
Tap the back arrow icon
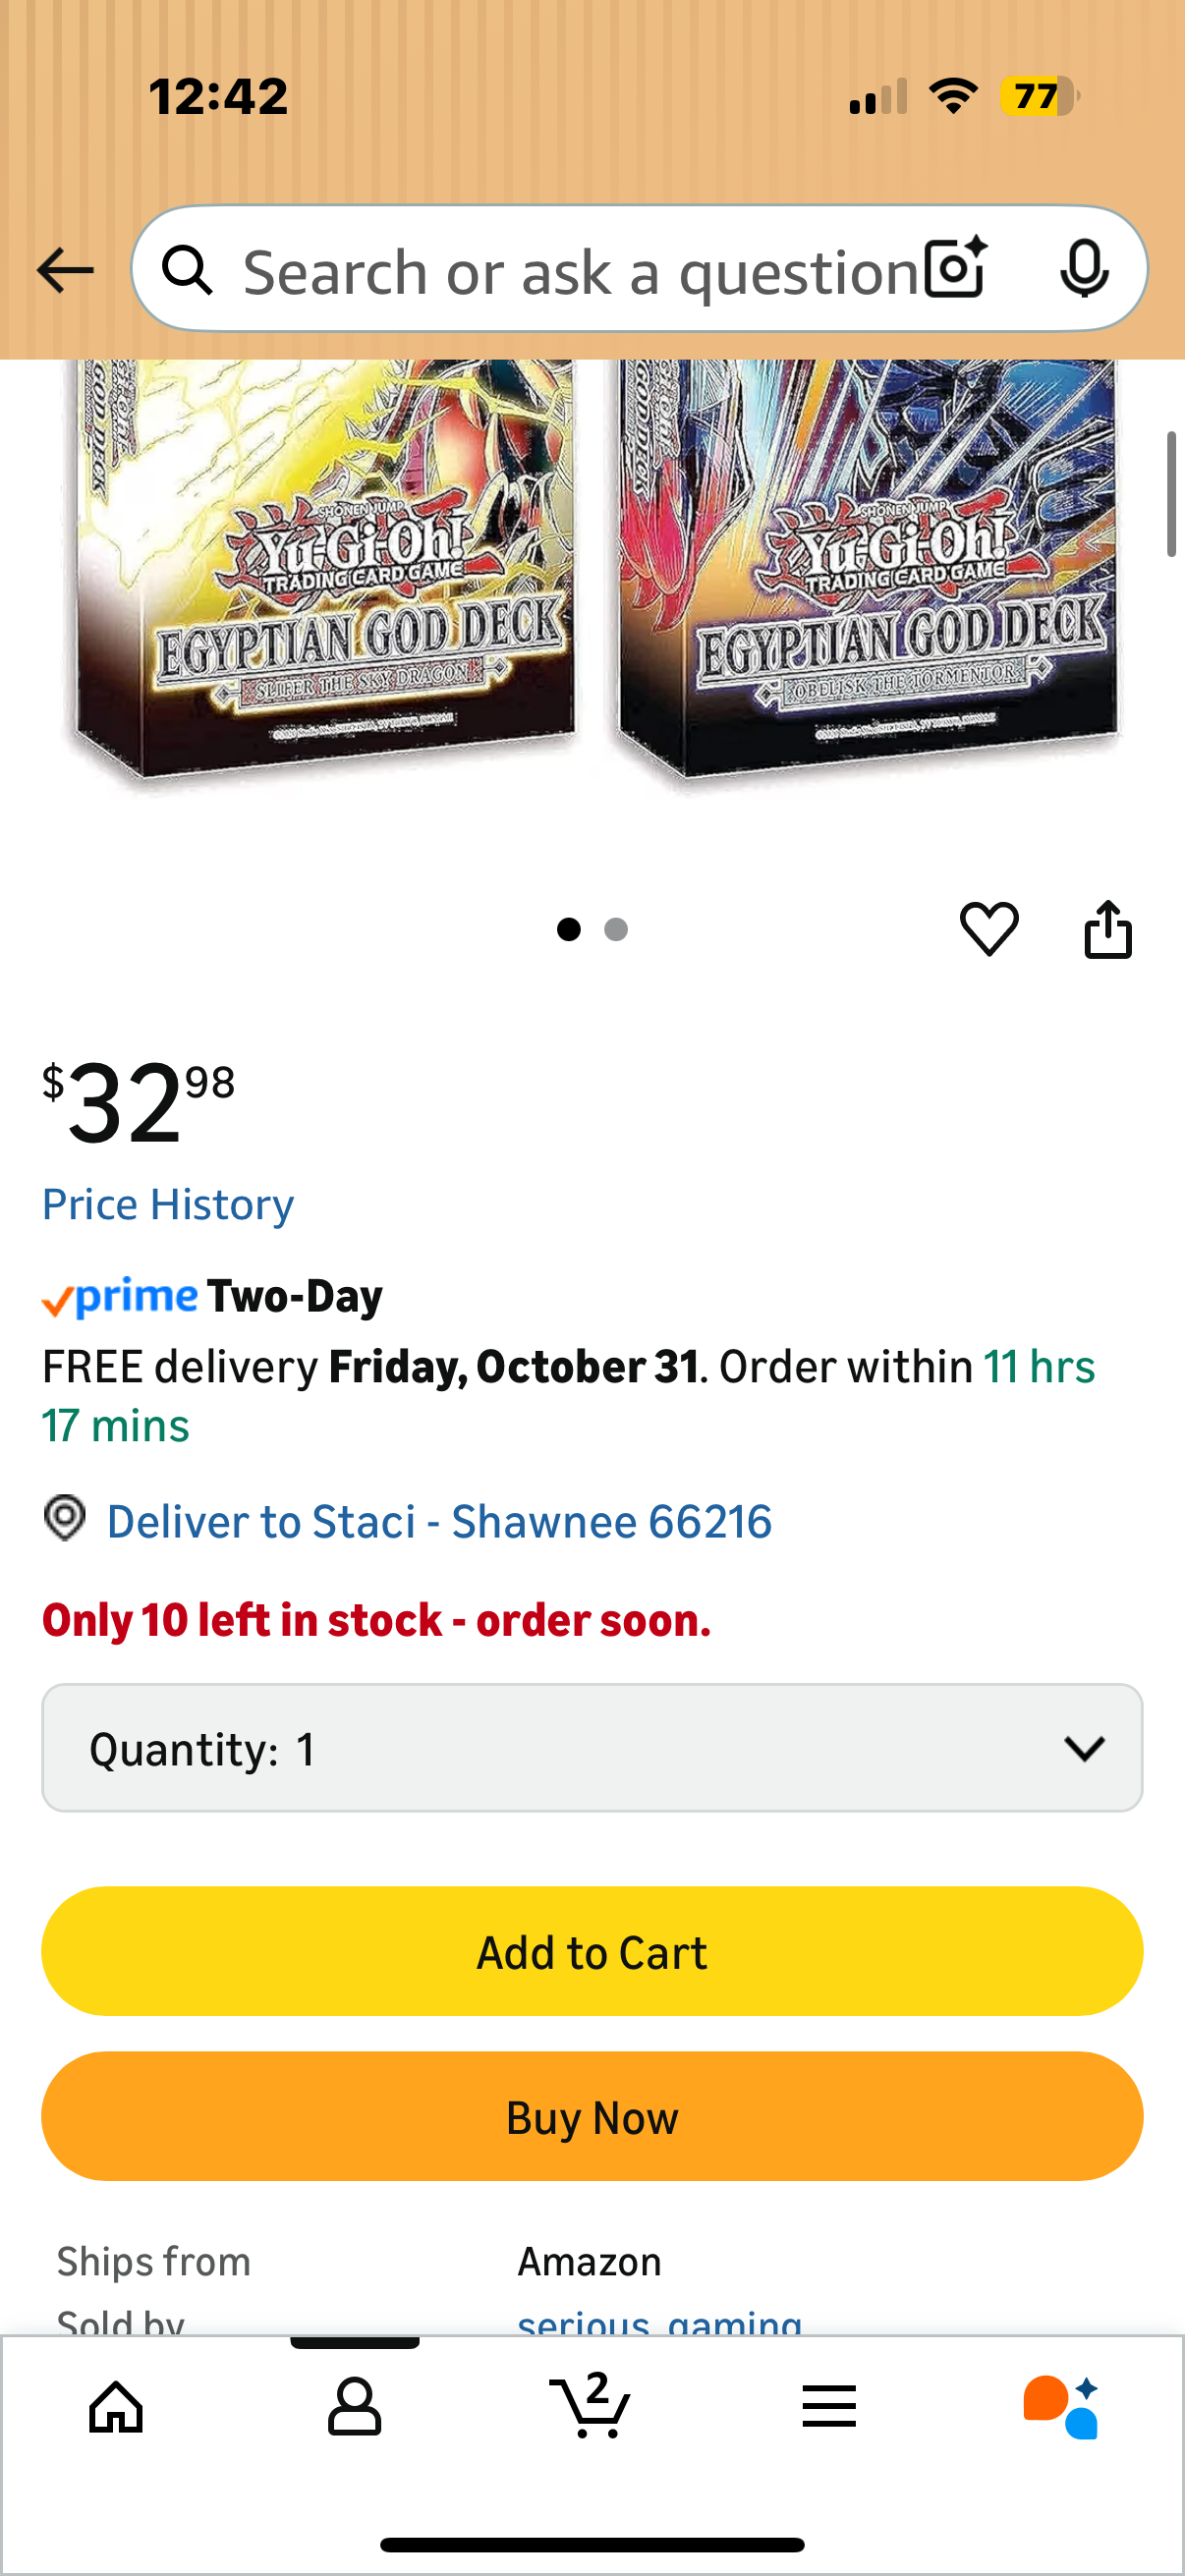coord(65,270)
